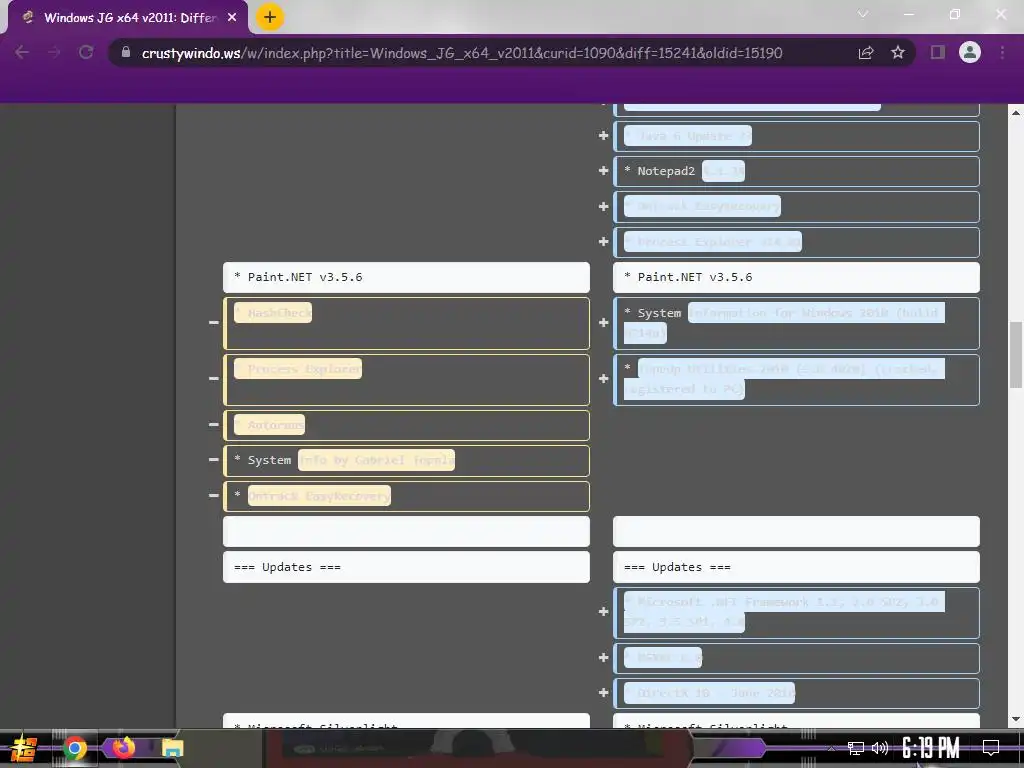The width and height of the screenshot is (1024, 768).
Task: Open the tab search chevron
Action: [x=863, y=14]
